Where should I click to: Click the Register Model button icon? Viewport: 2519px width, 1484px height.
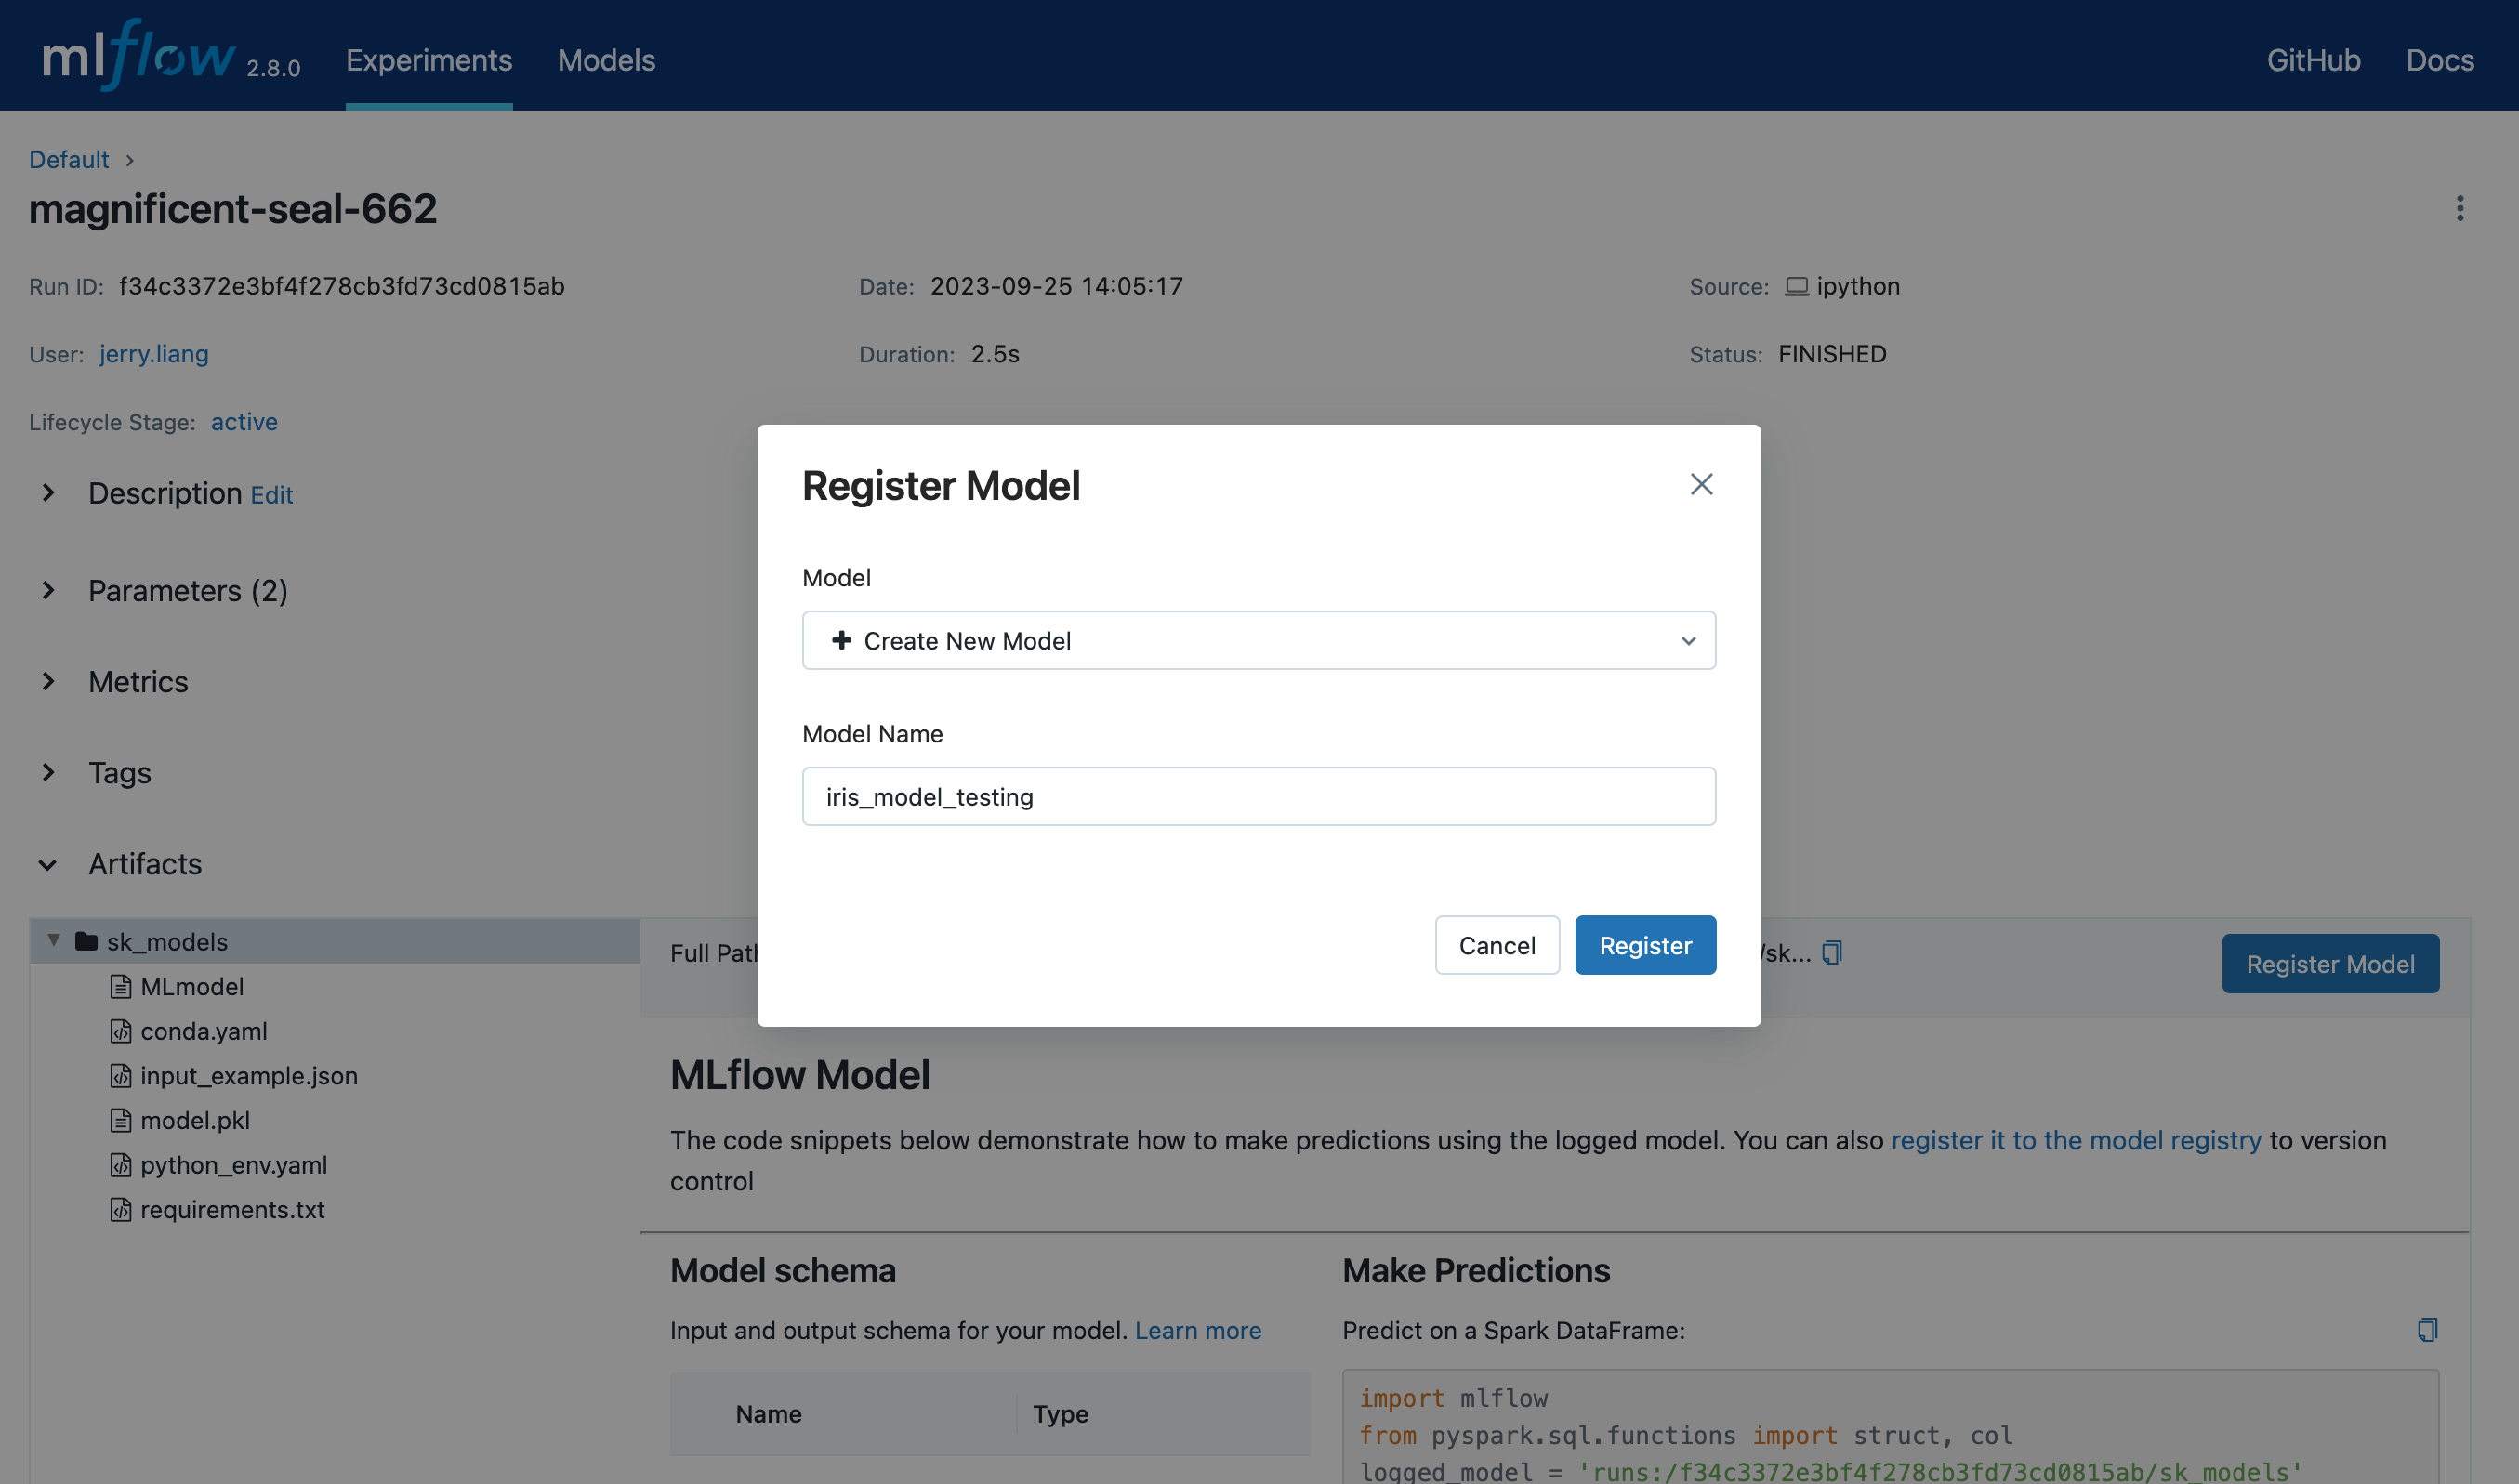[1644, 943]
